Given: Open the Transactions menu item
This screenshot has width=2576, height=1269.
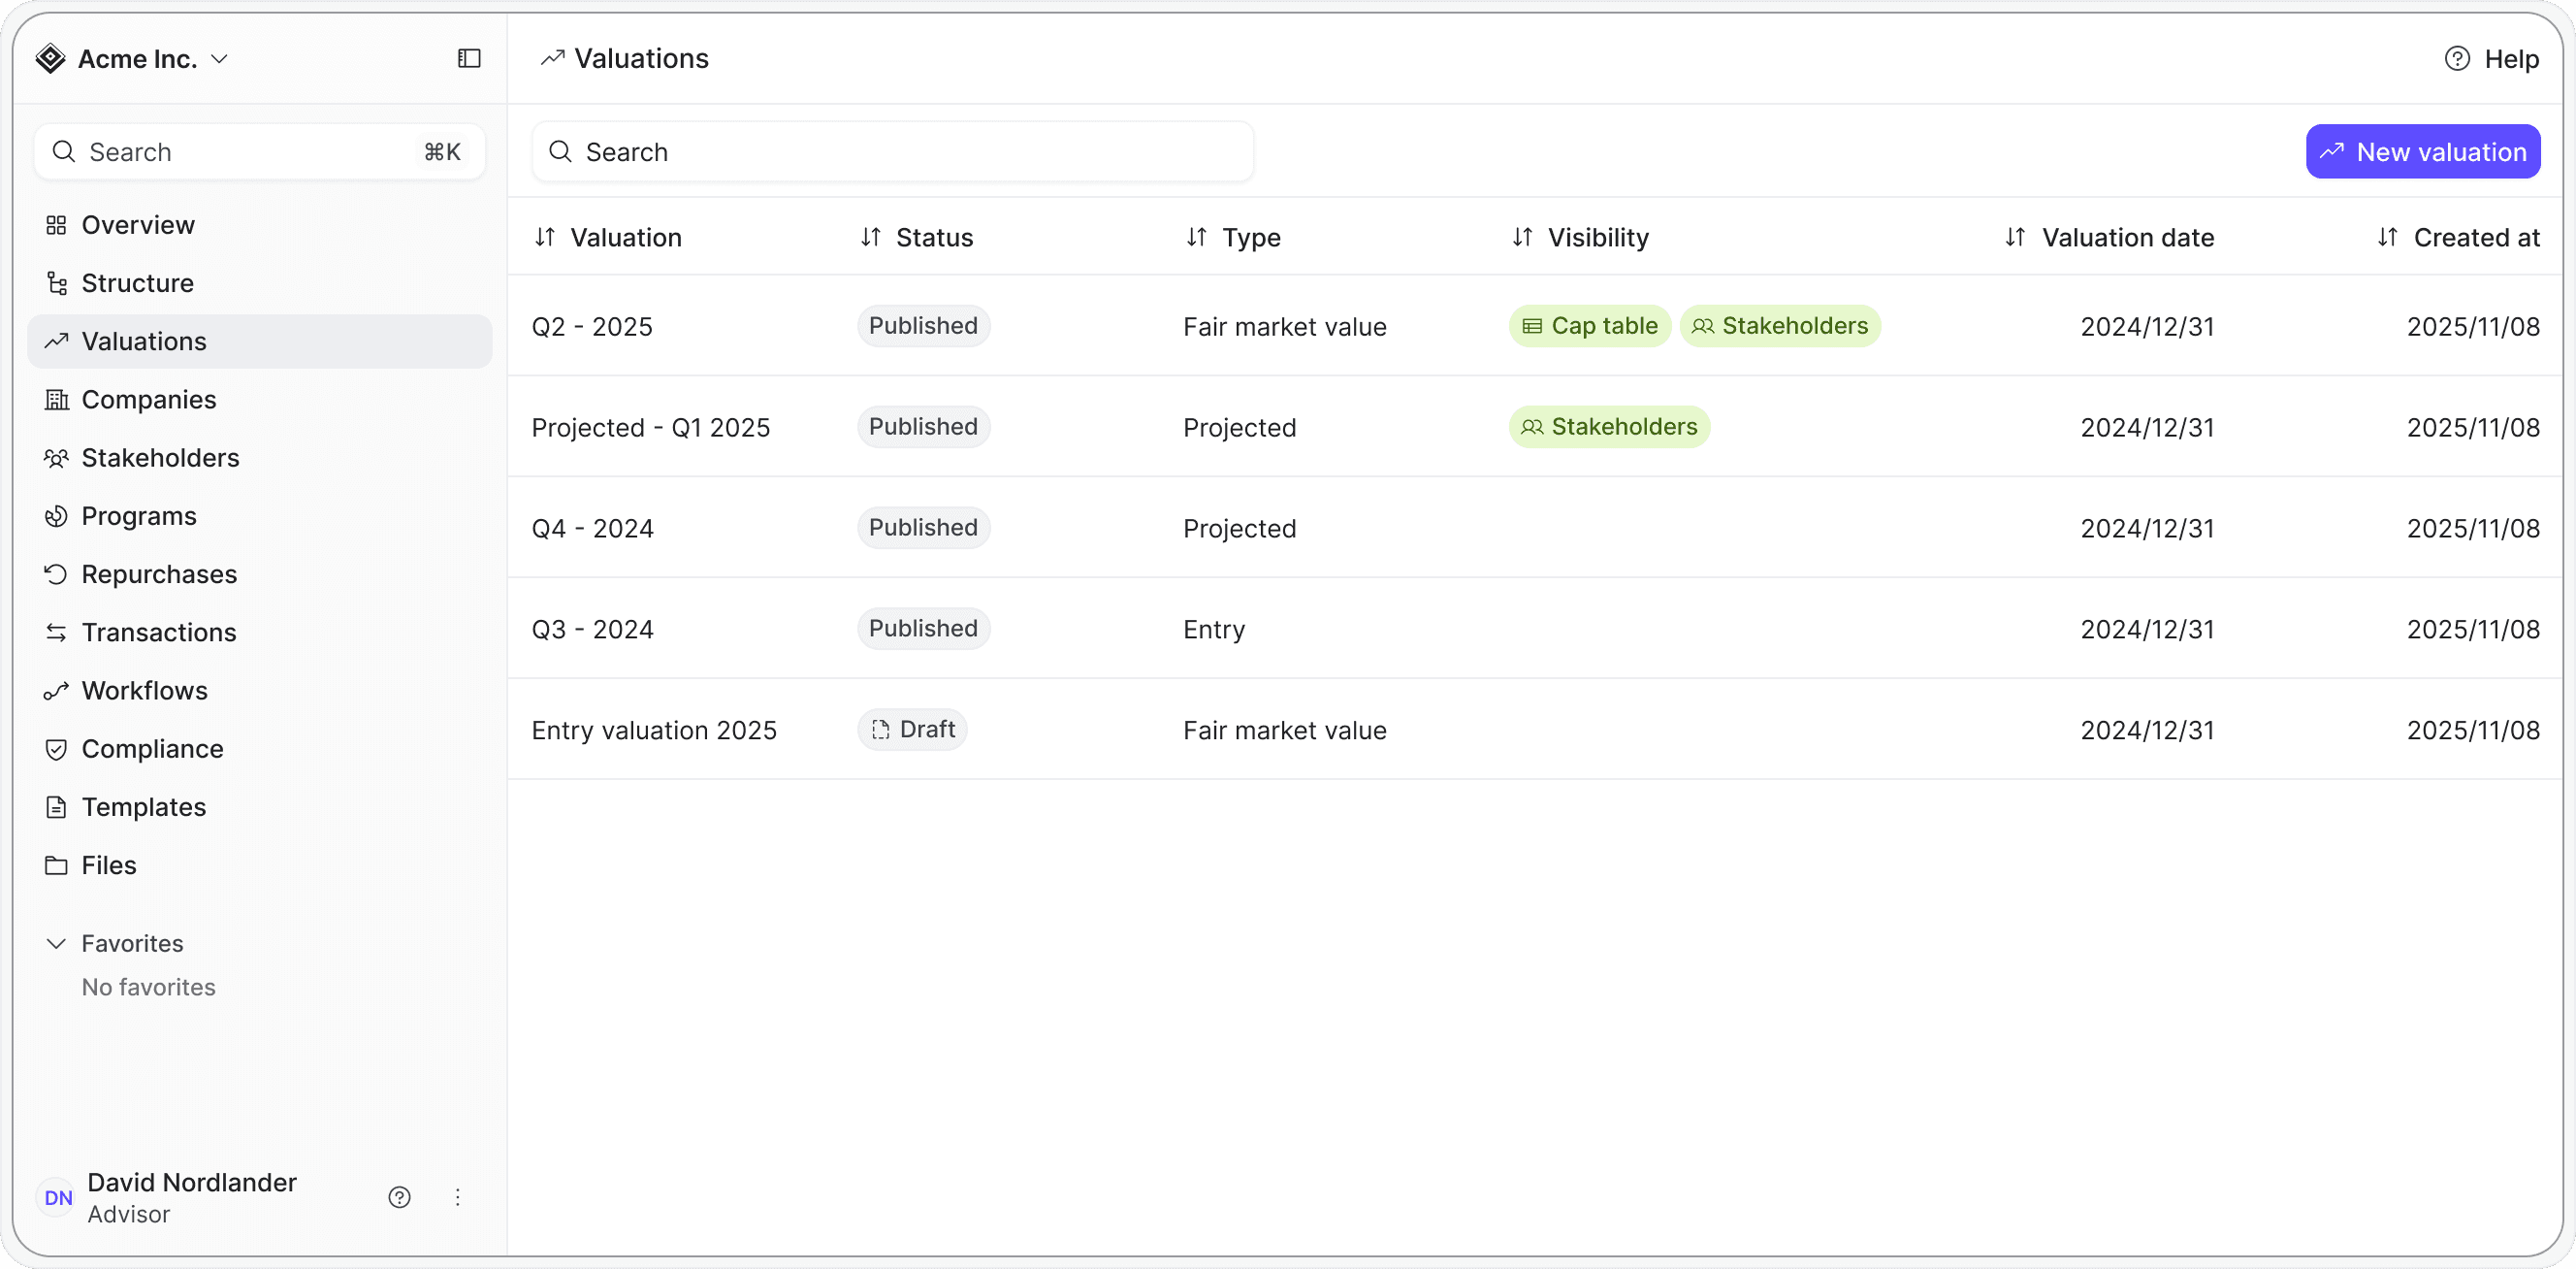Looking at the screenshot, I should 158,632.
